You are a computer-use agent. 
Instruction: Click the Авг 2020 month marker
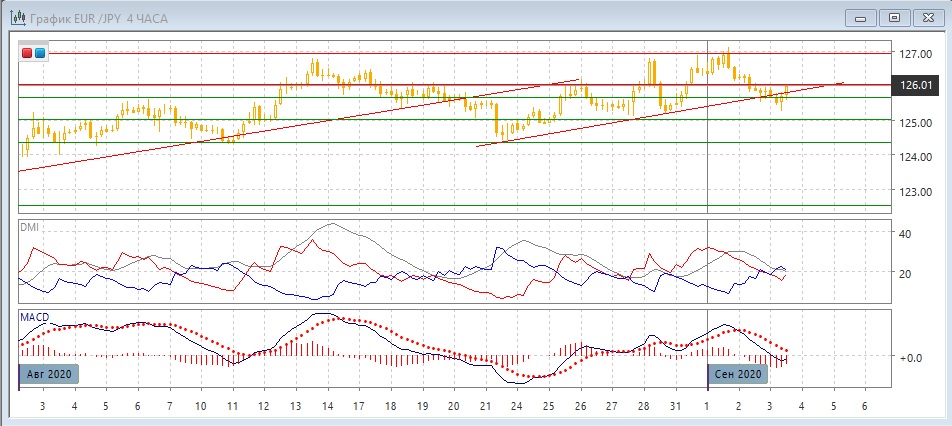coord(47,374)
